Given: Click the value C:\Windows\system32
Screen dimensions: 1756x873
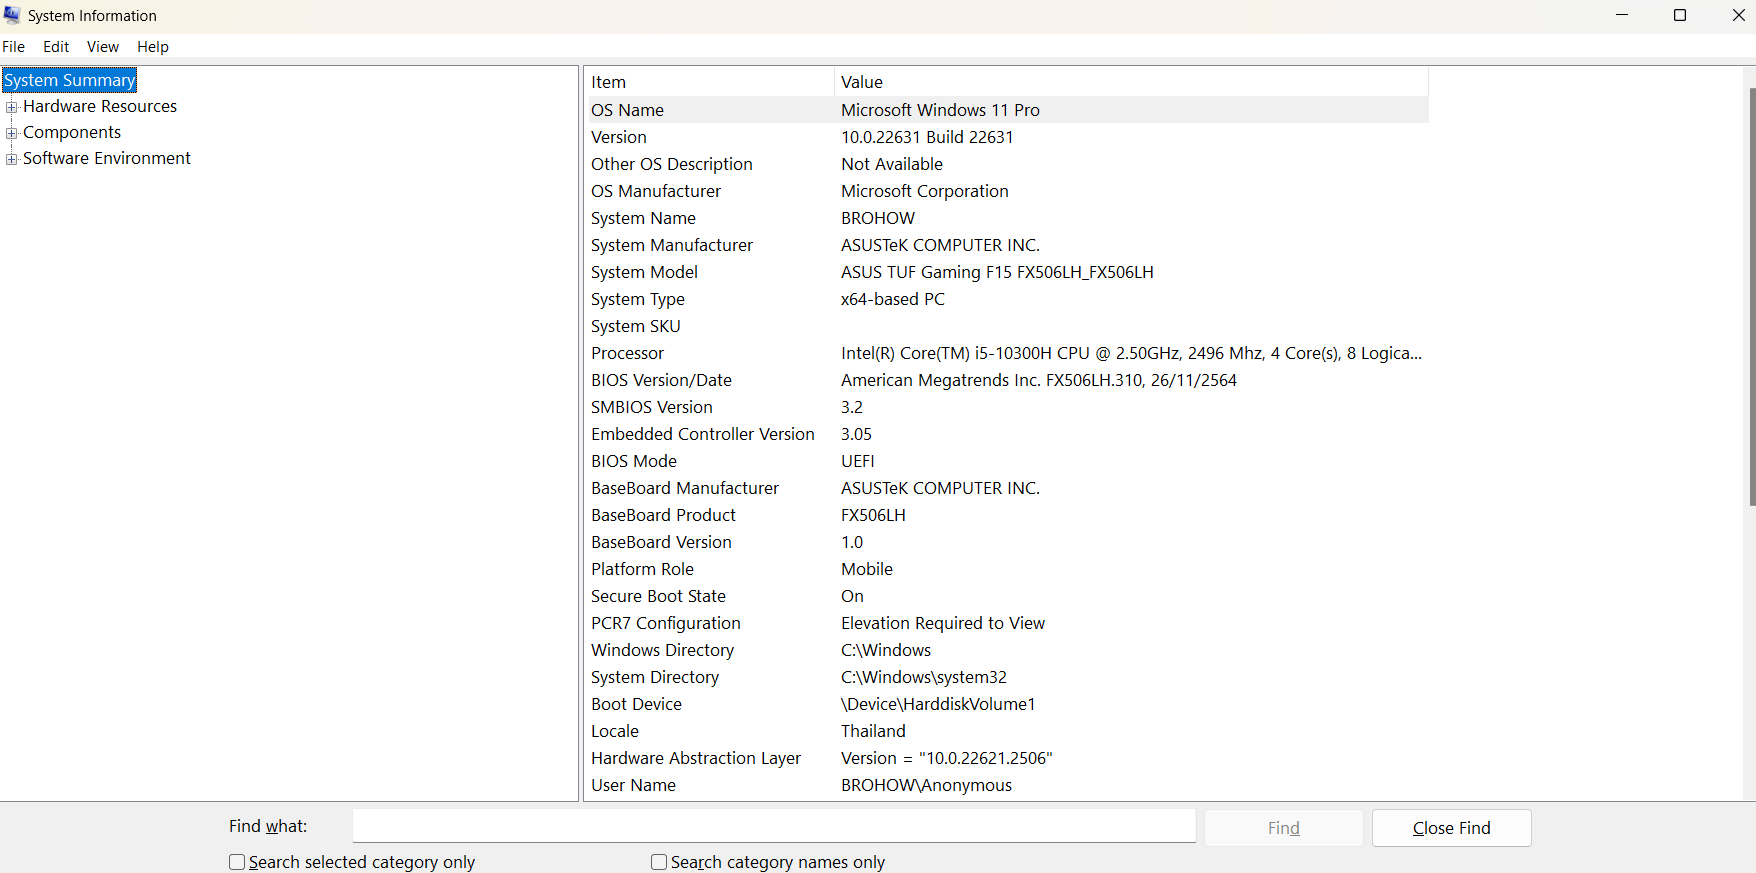Looking at the screenshot, I should click(924, 677).
